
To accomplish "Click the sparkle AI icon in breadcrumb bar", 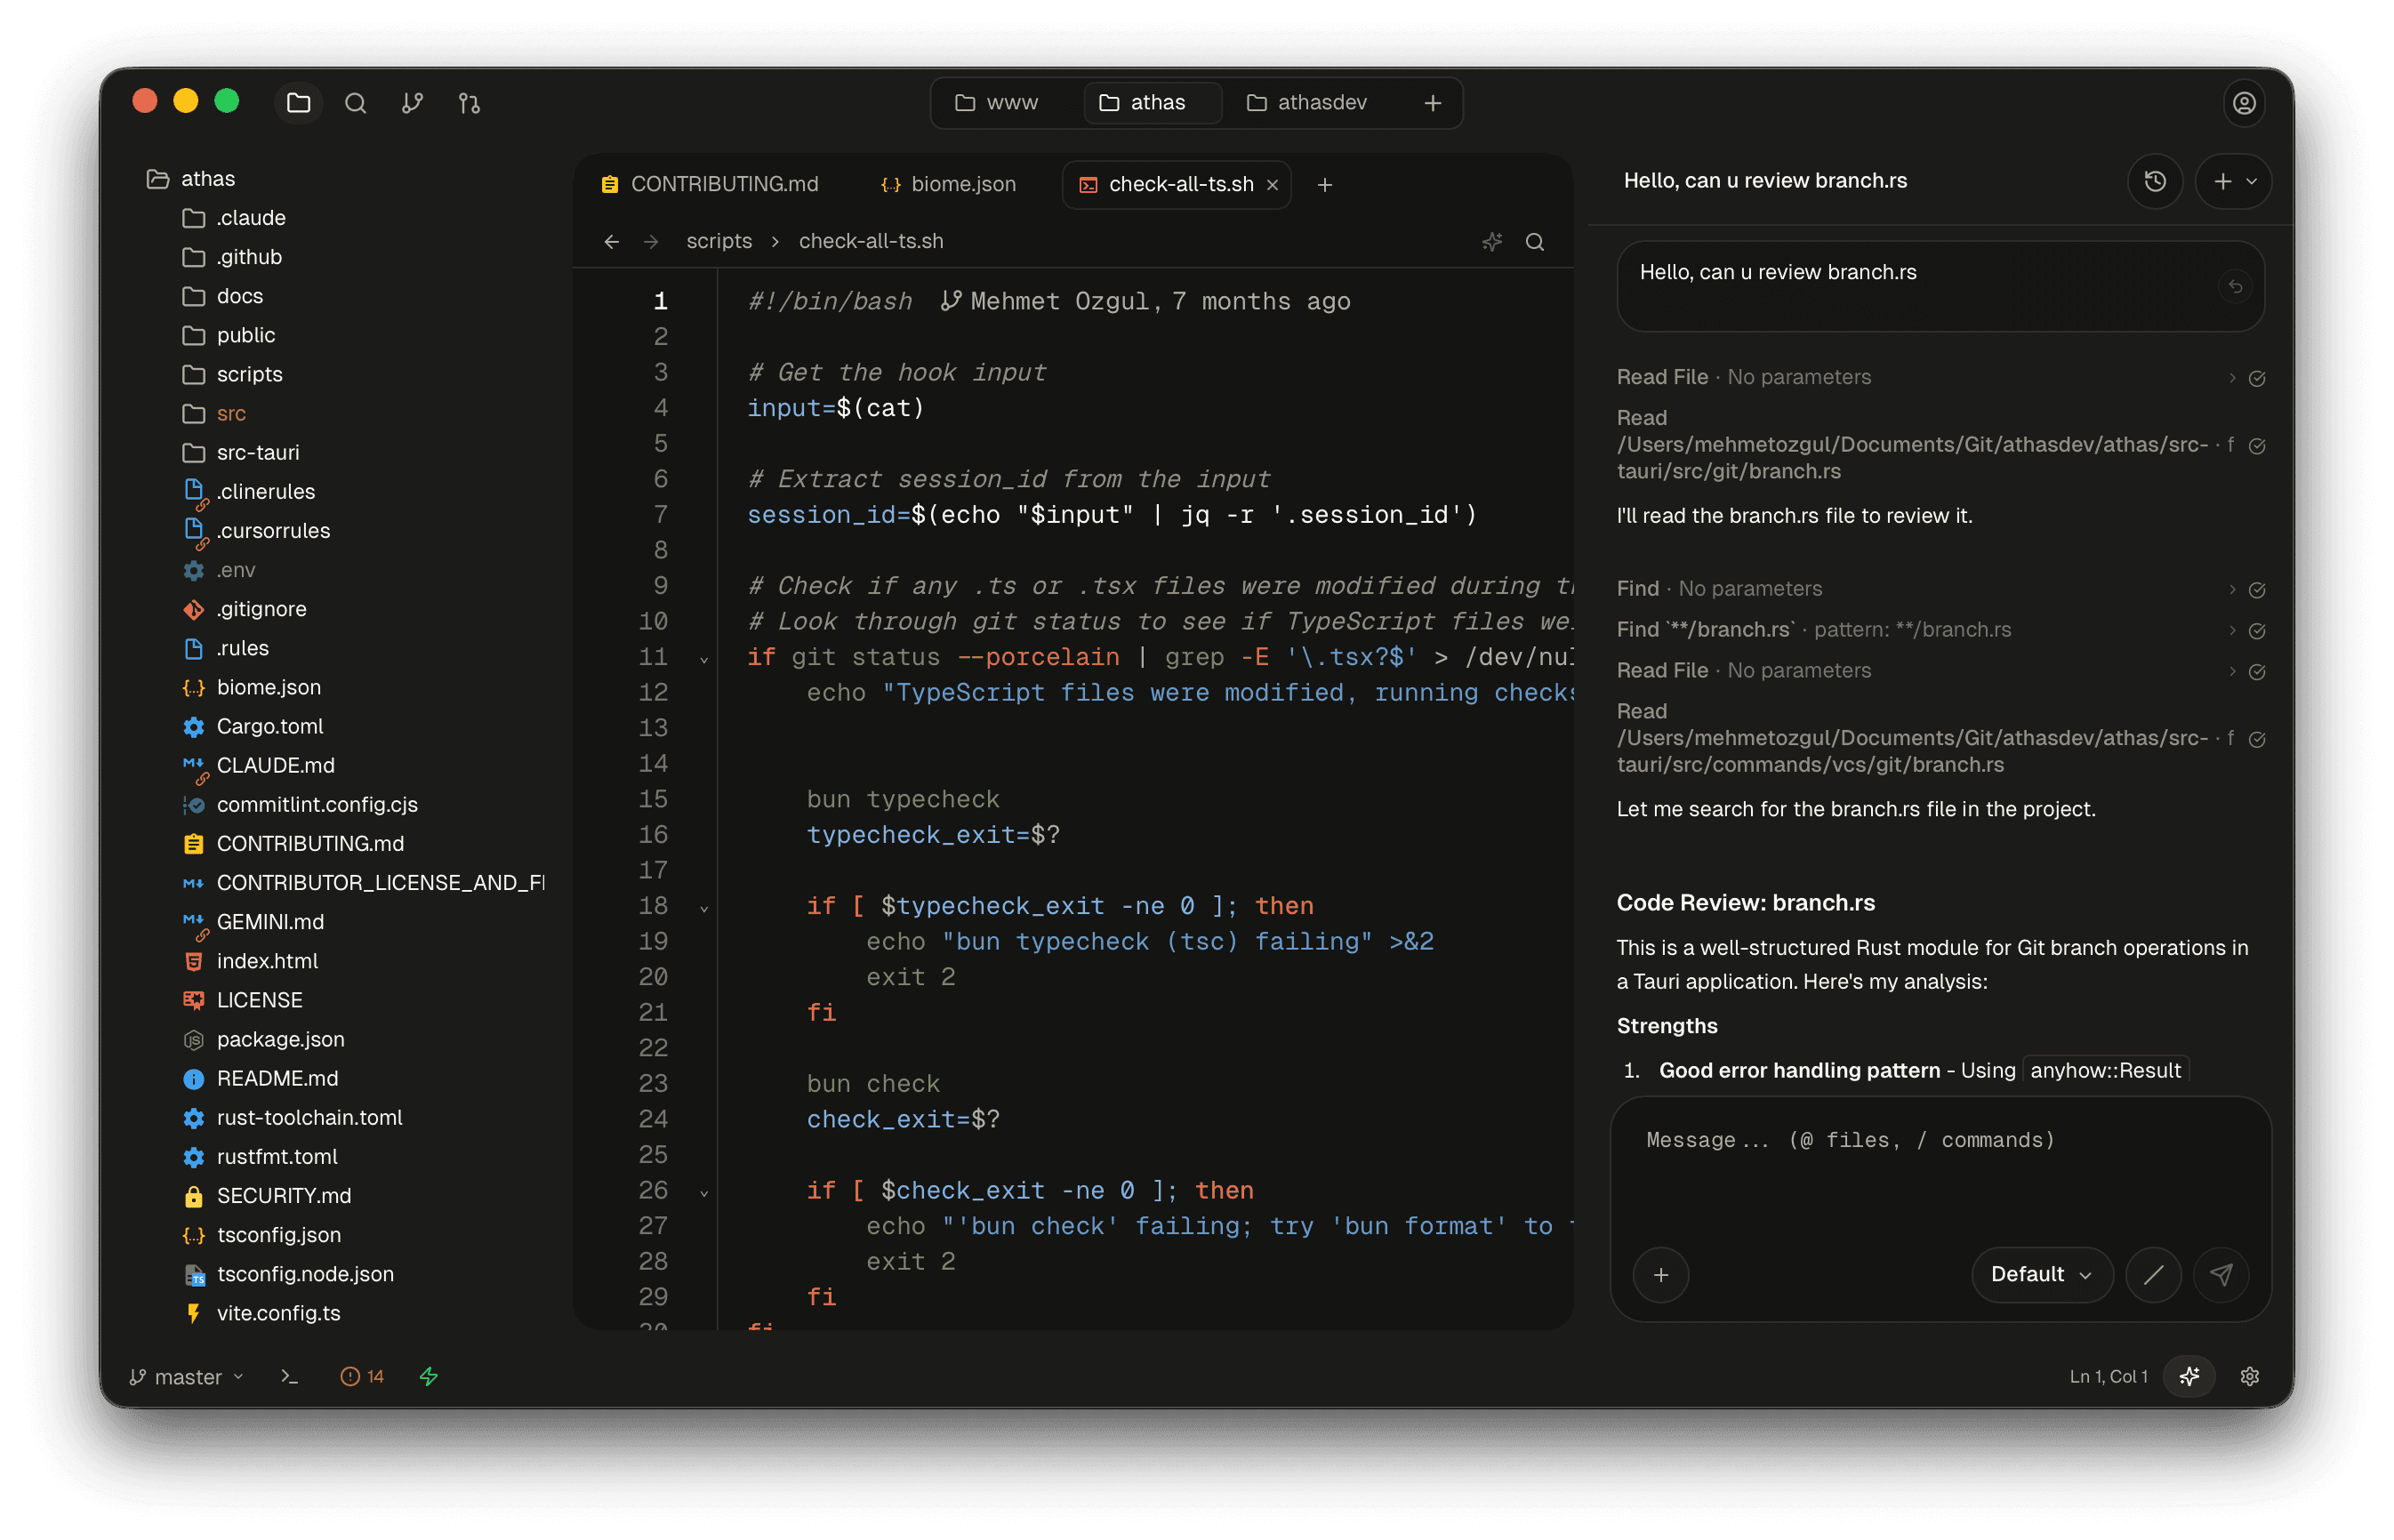I will pyautogui.click(x=1491, y=242).
